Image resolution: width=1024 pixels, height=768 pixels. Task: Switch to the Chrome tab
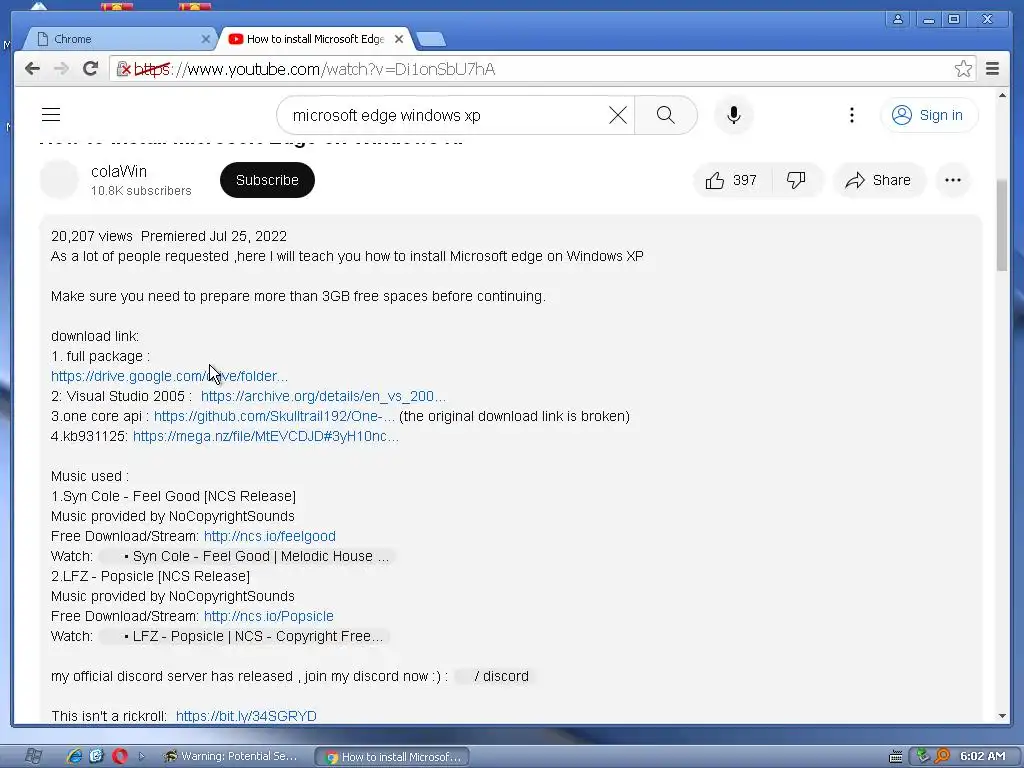tap(121, 39)
